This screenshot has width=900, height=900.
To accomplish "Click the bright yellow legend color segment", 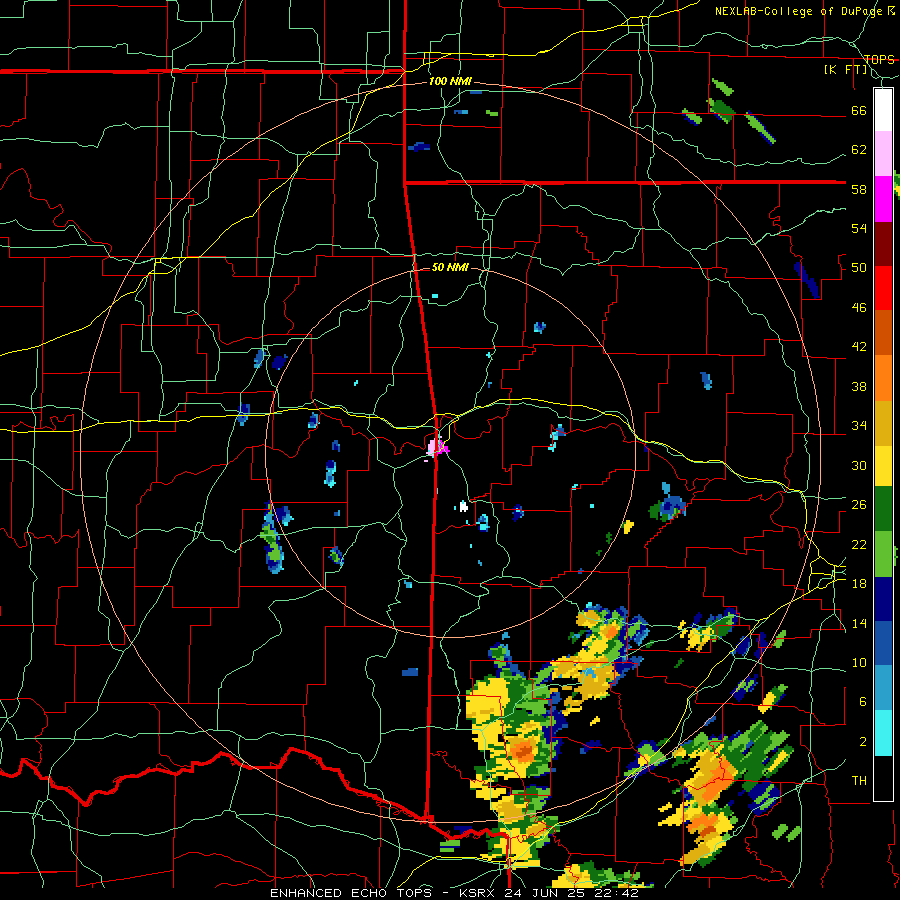I will (x=883, y=465).
